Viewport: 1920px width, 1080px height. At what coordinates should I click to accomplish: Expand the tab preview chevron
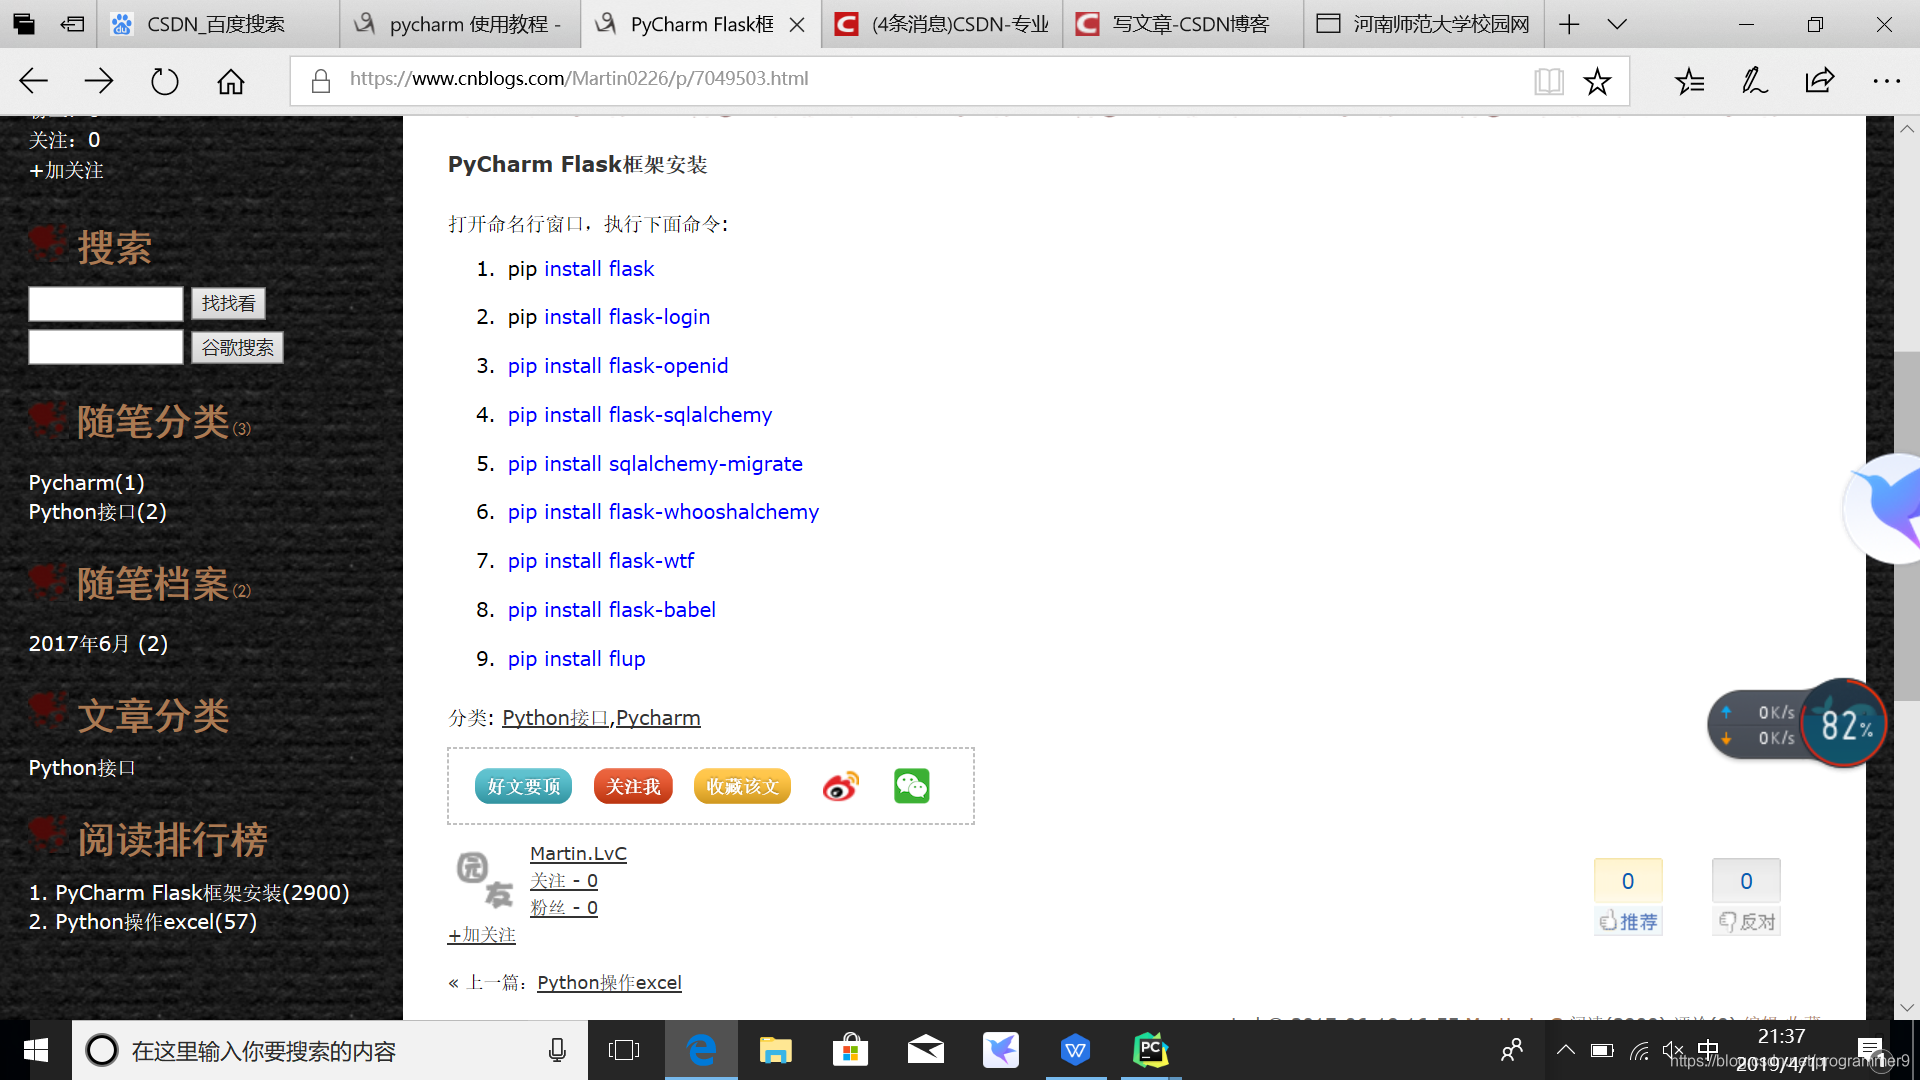tap(1617, 24)
